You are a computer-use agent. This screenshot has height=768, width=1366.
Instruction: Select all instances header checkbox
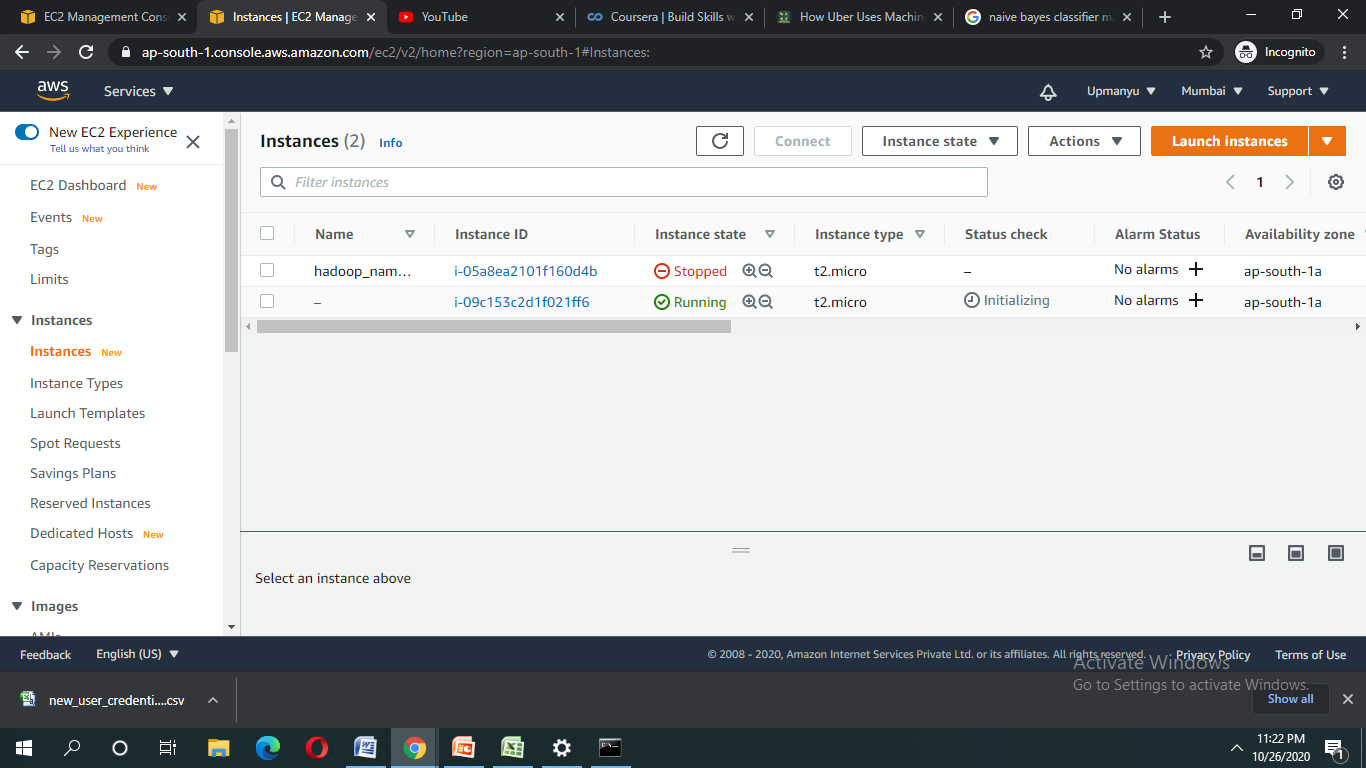[x=267, y=233]
